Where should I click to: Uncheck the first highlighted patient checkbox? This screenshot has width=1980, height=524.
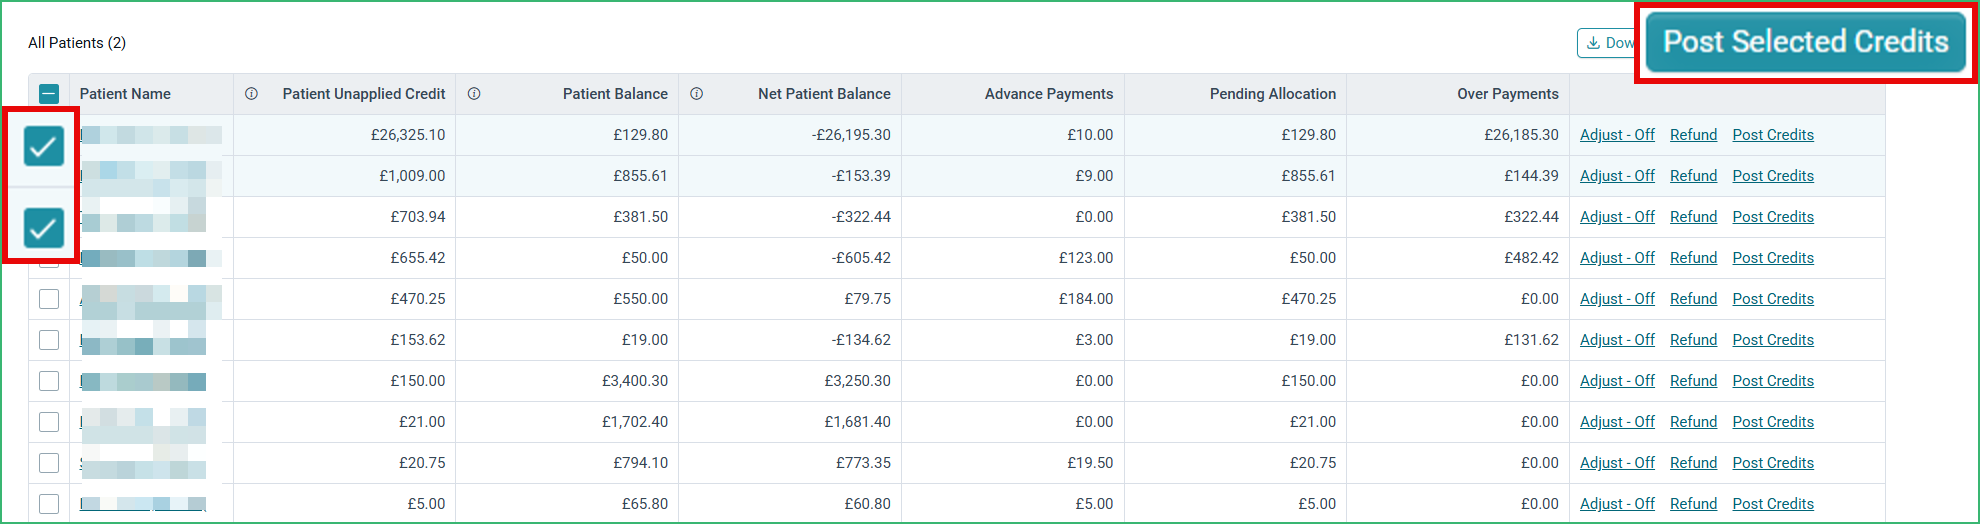44,146
